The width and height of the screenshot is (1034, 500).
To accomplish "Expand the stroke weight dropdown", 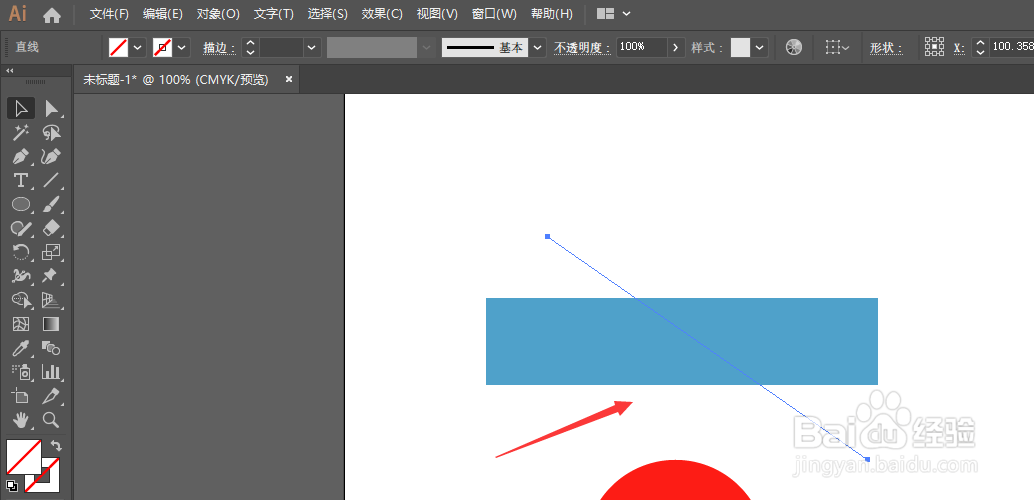I will click(313, 47).
